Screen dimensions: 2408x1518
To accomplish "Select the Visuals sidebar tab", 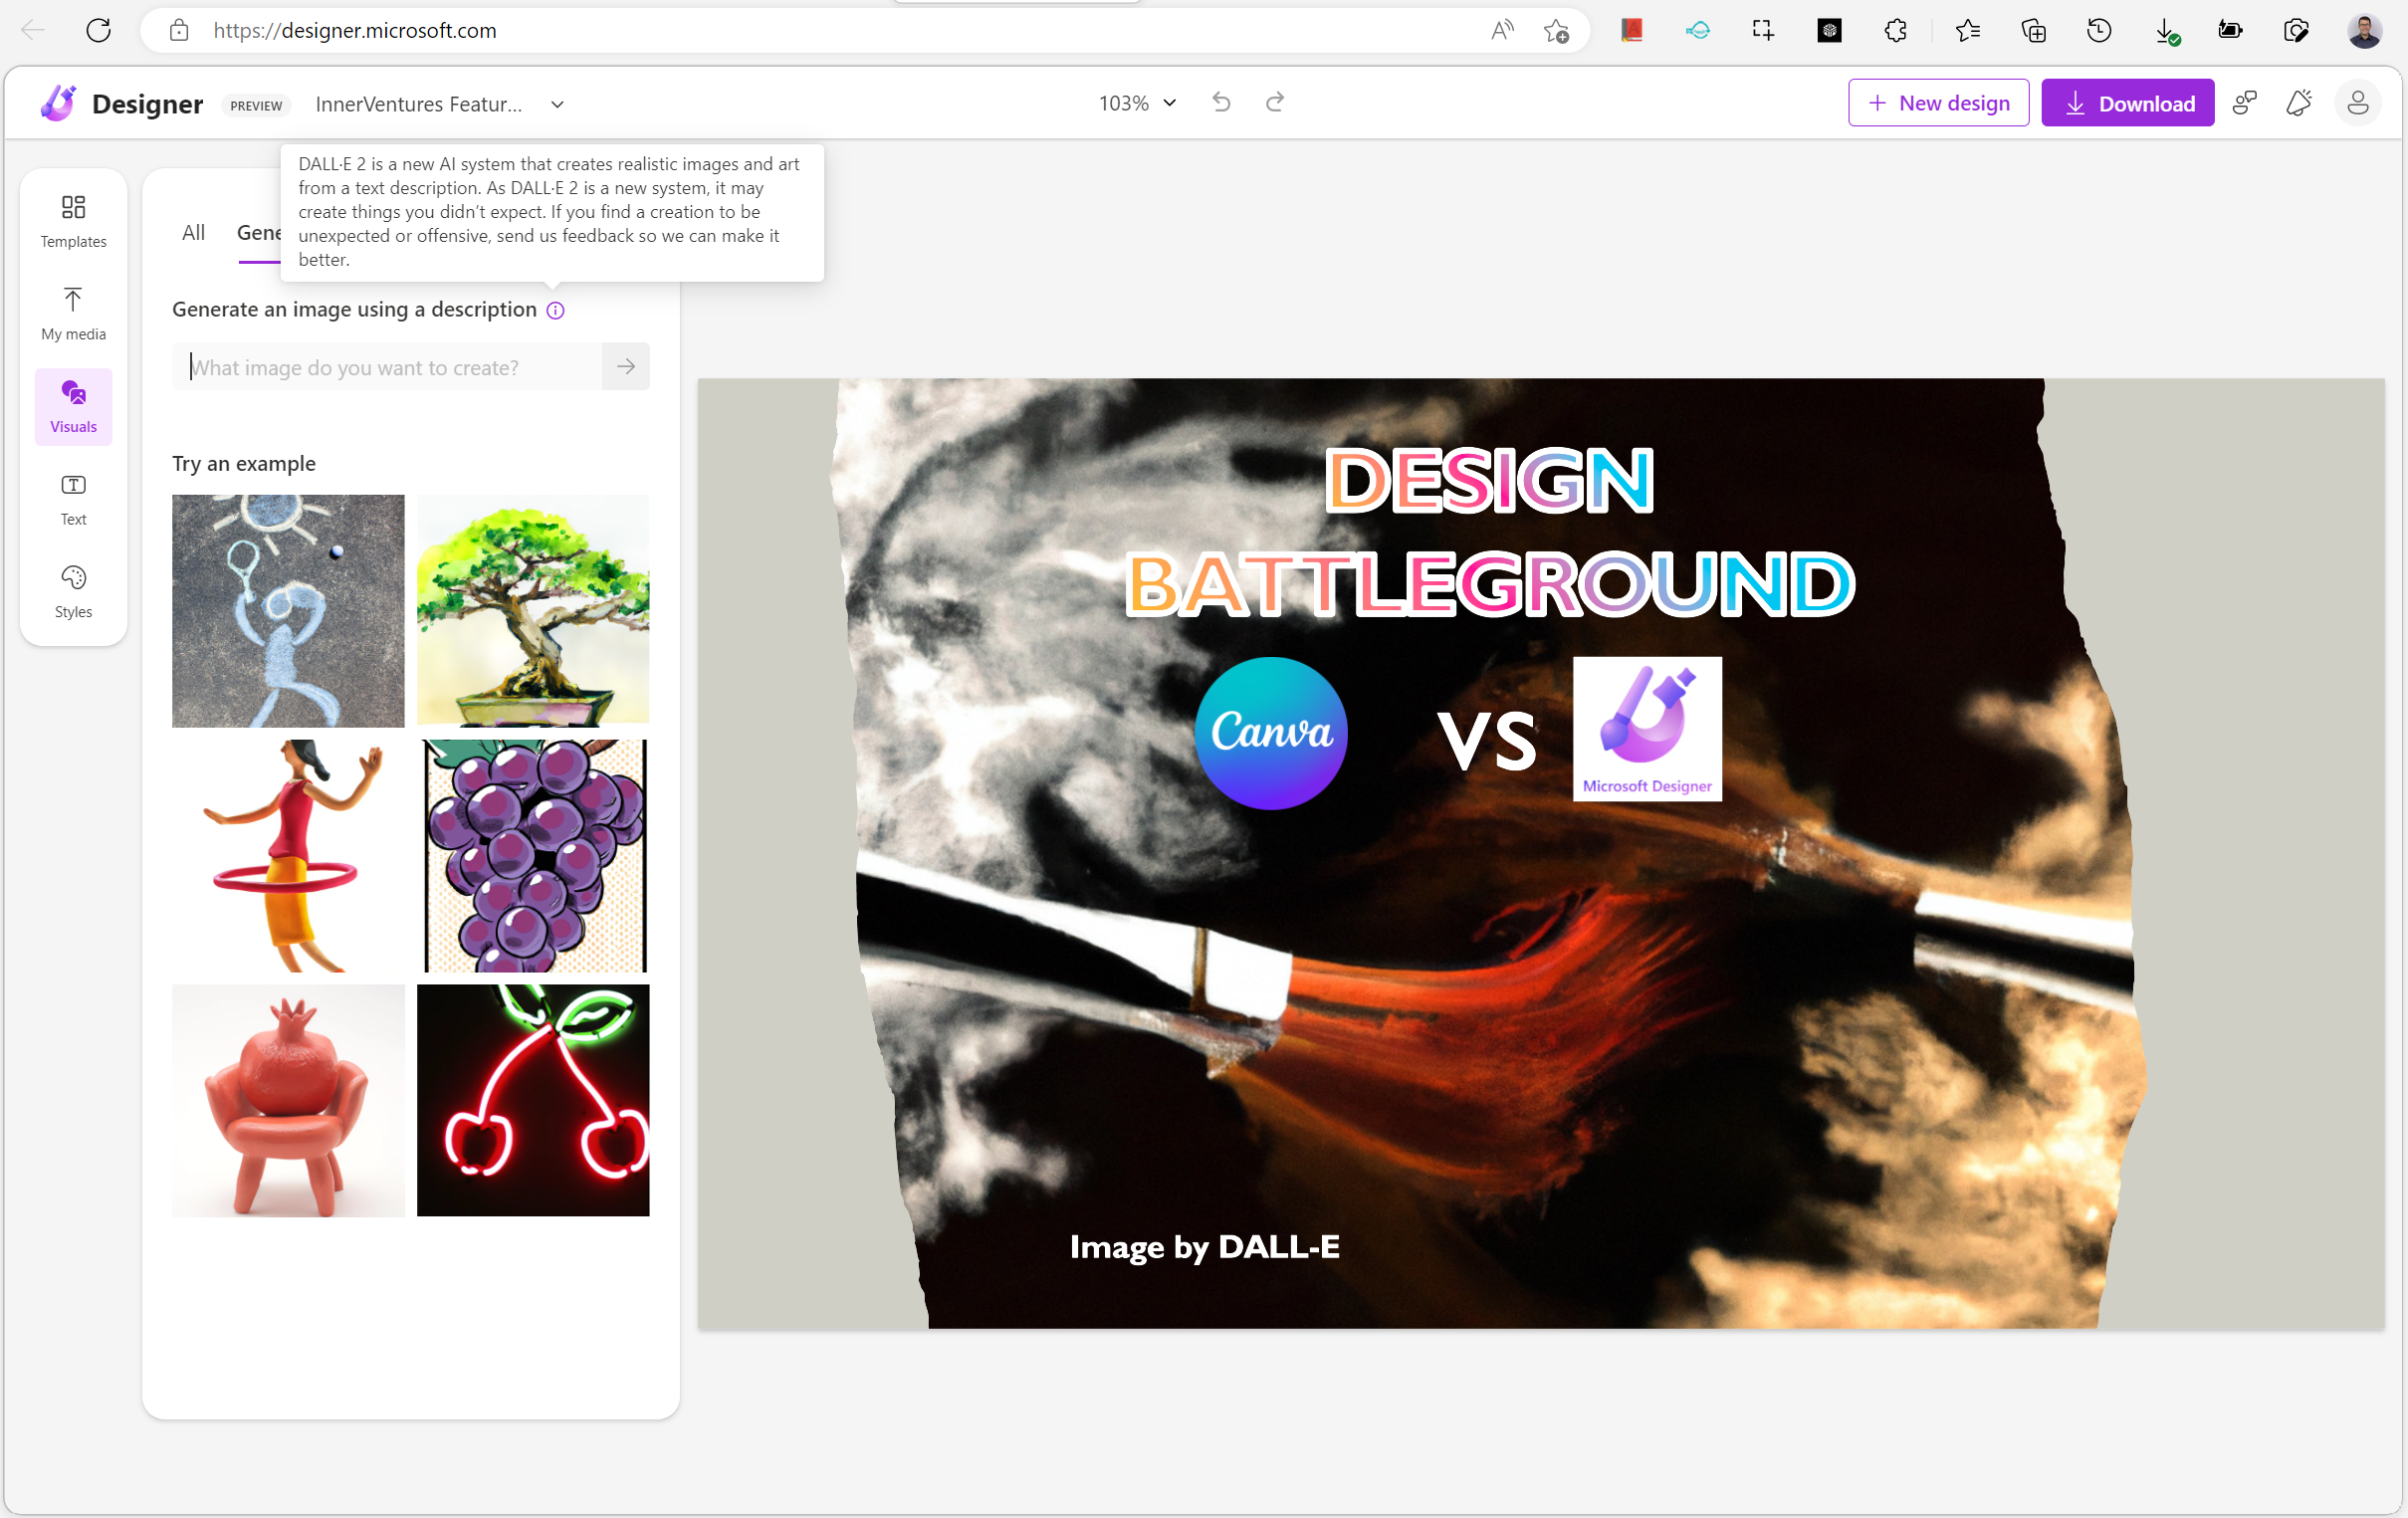I will [x=73, y=406].
